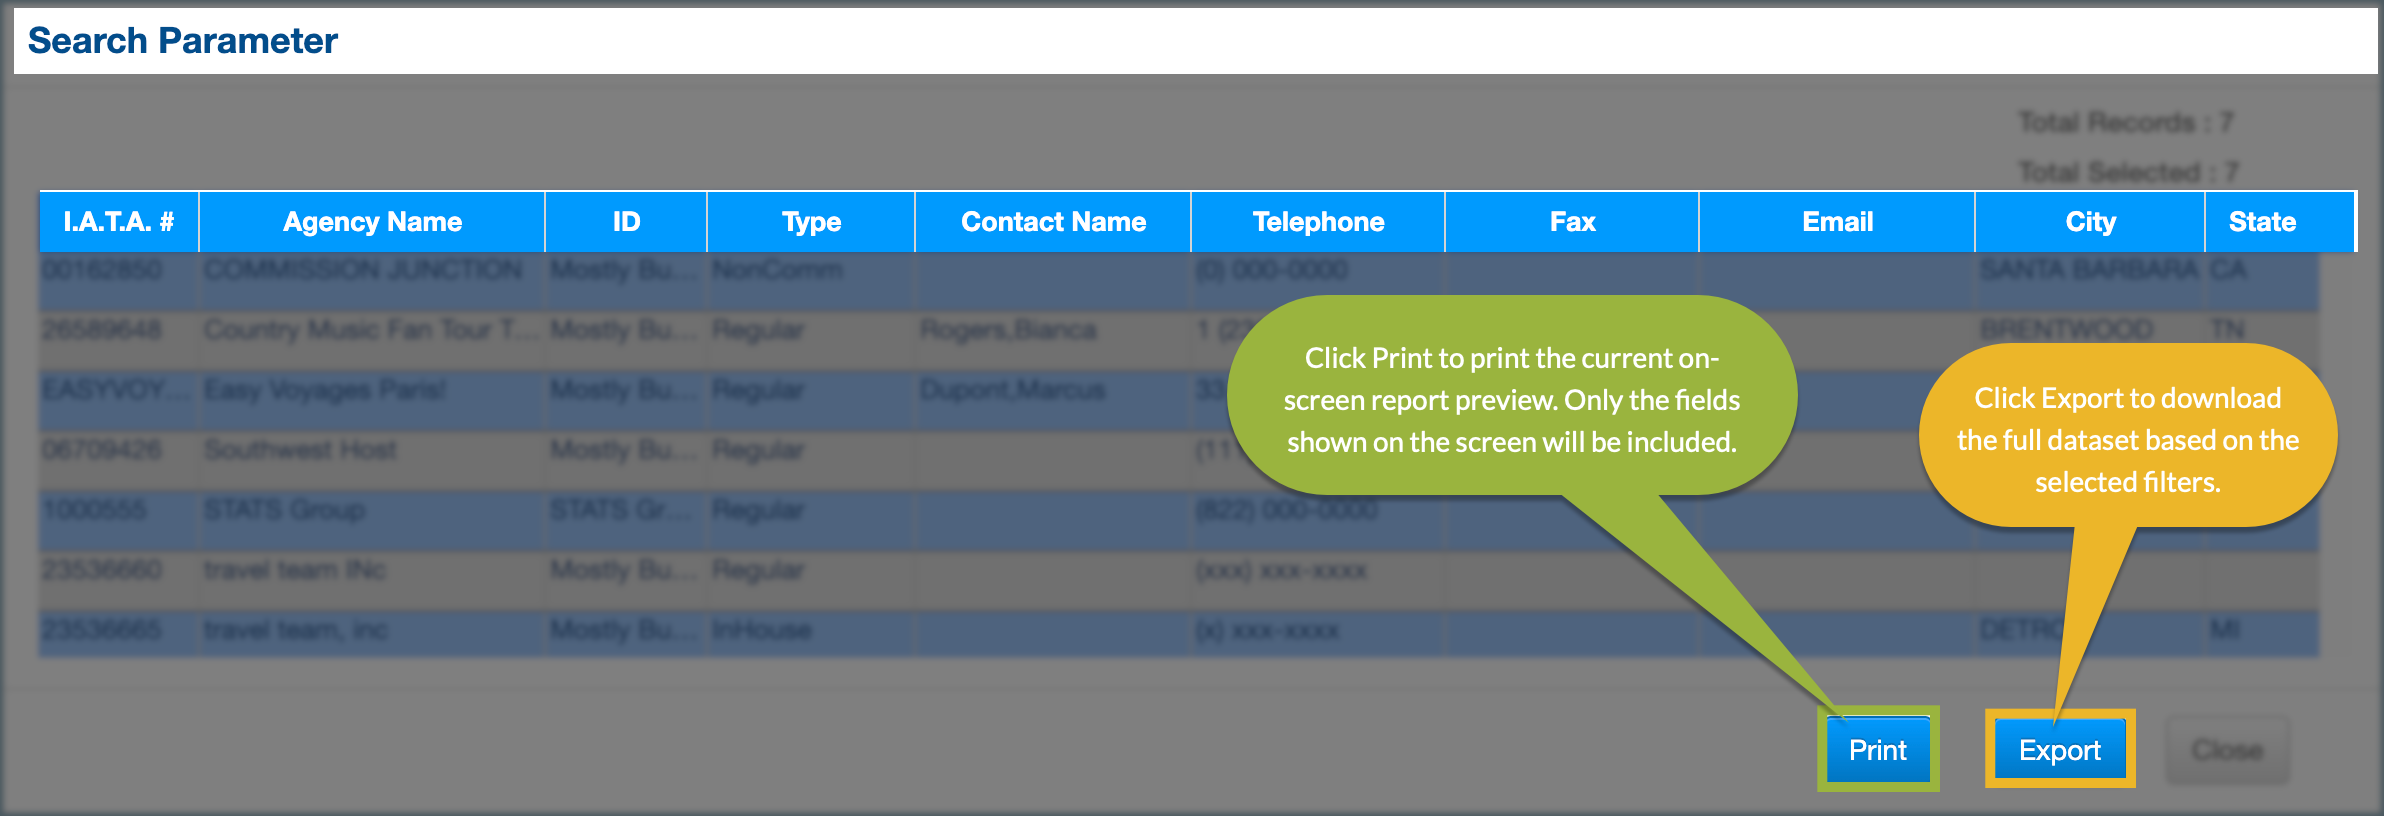Click the Export button
This screenshot has width=2384, height=816.
[x=2059, y=750]
